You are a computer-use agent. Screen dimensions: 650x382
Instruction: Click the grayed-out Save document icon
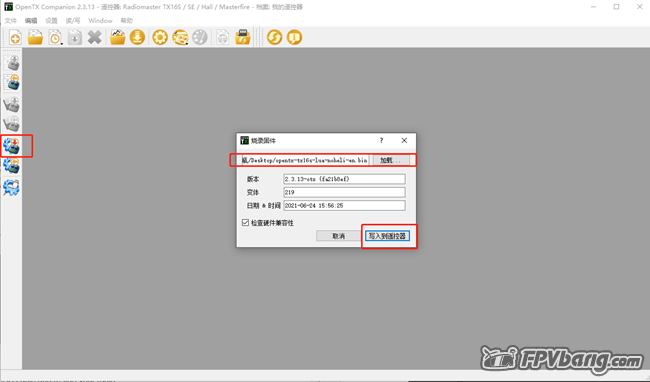75,38
